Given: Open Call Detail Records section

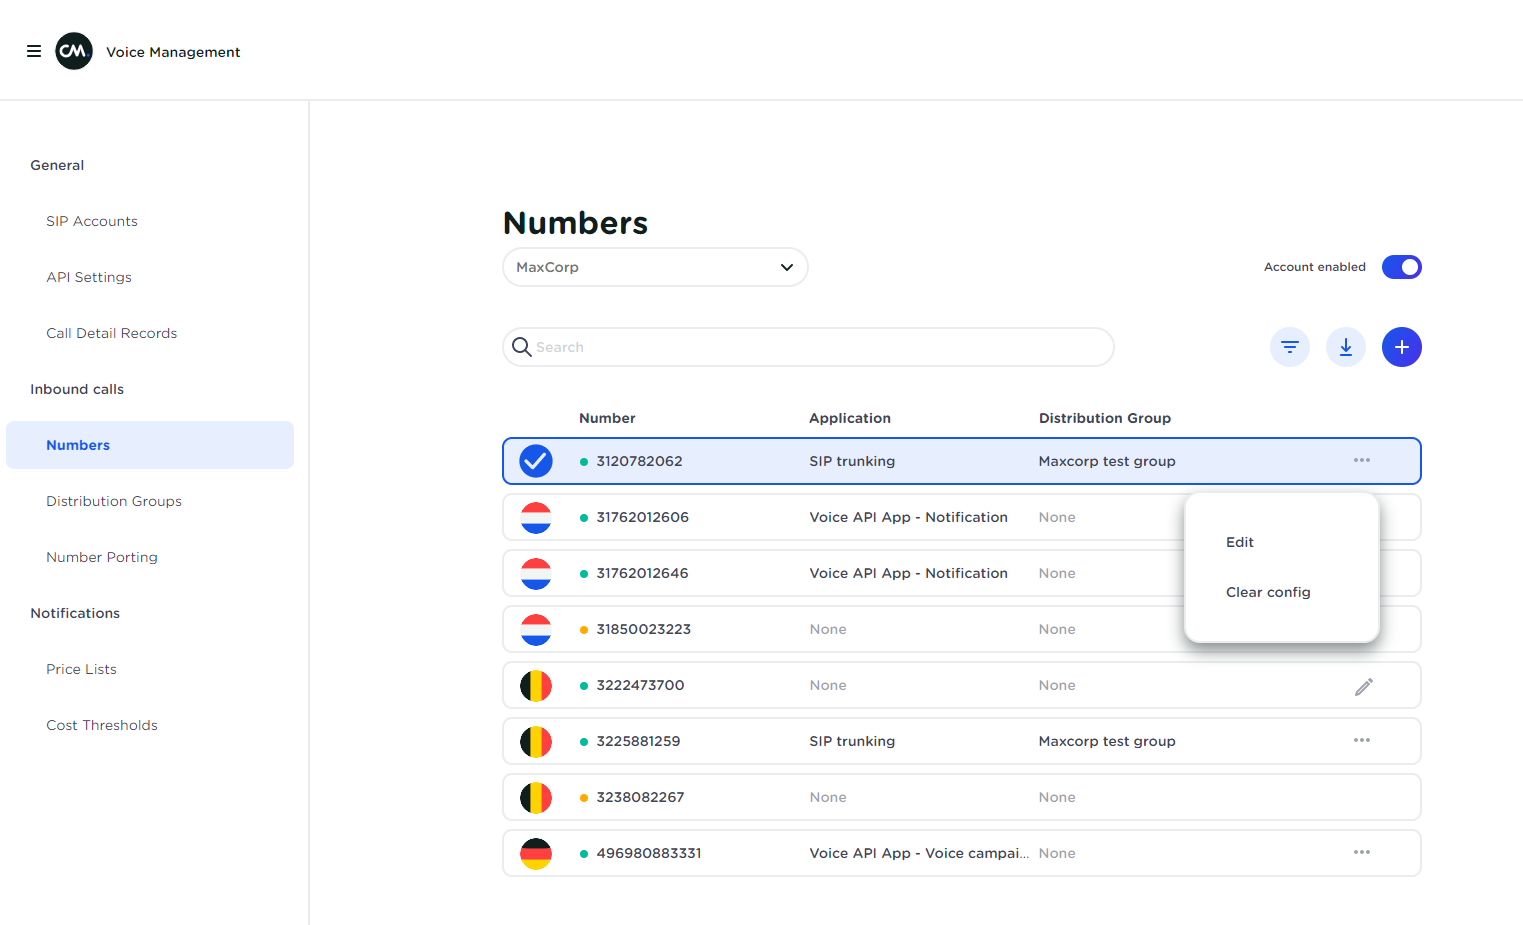Looking at the screenshot, I should [x=111, y=333].
